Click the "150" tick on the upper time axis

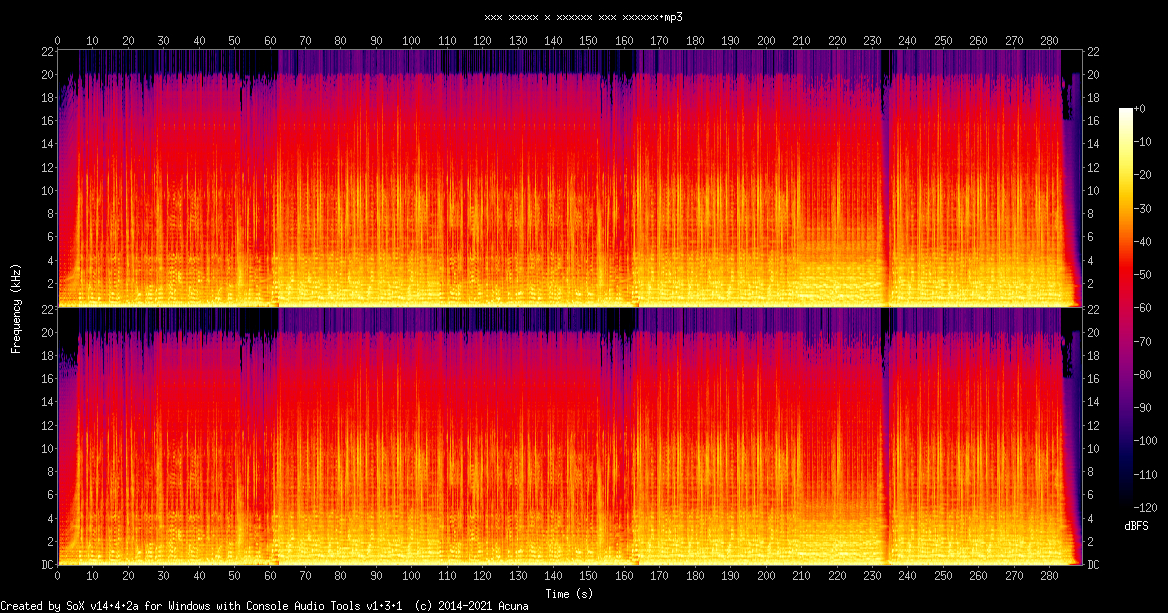point(588,41)
